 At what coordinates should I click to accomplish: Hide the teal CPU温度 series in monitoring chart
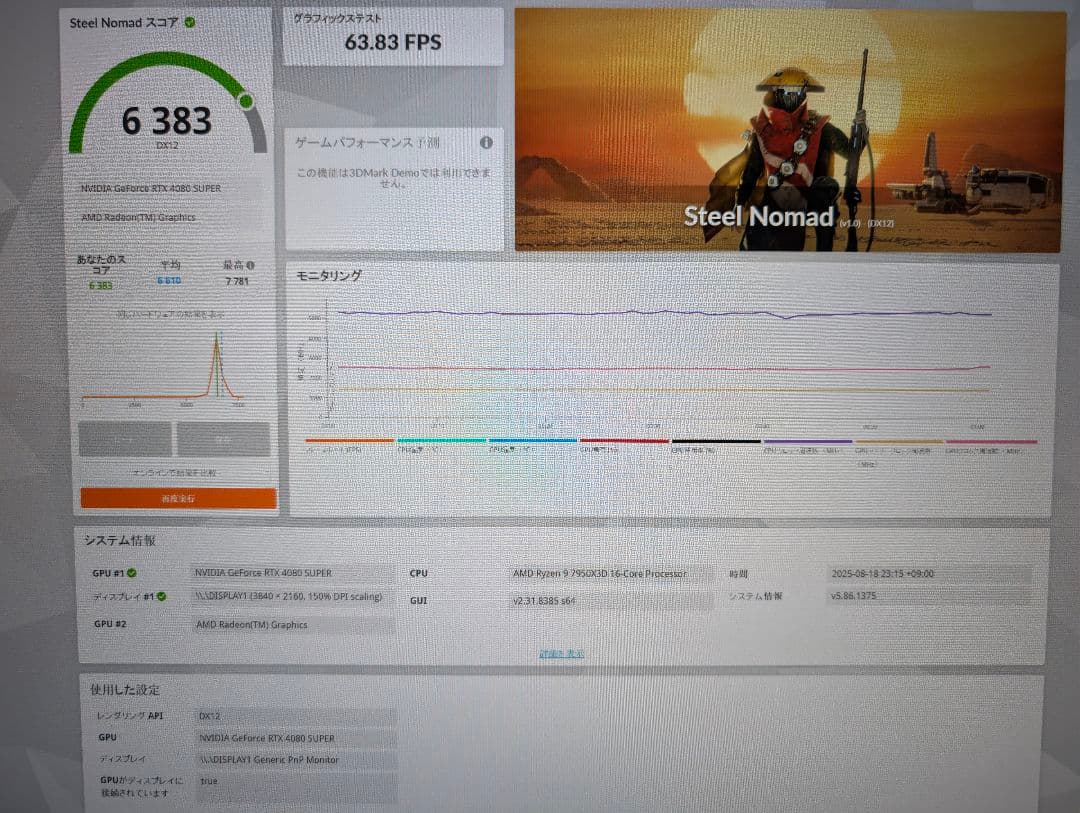pos(442,440)
